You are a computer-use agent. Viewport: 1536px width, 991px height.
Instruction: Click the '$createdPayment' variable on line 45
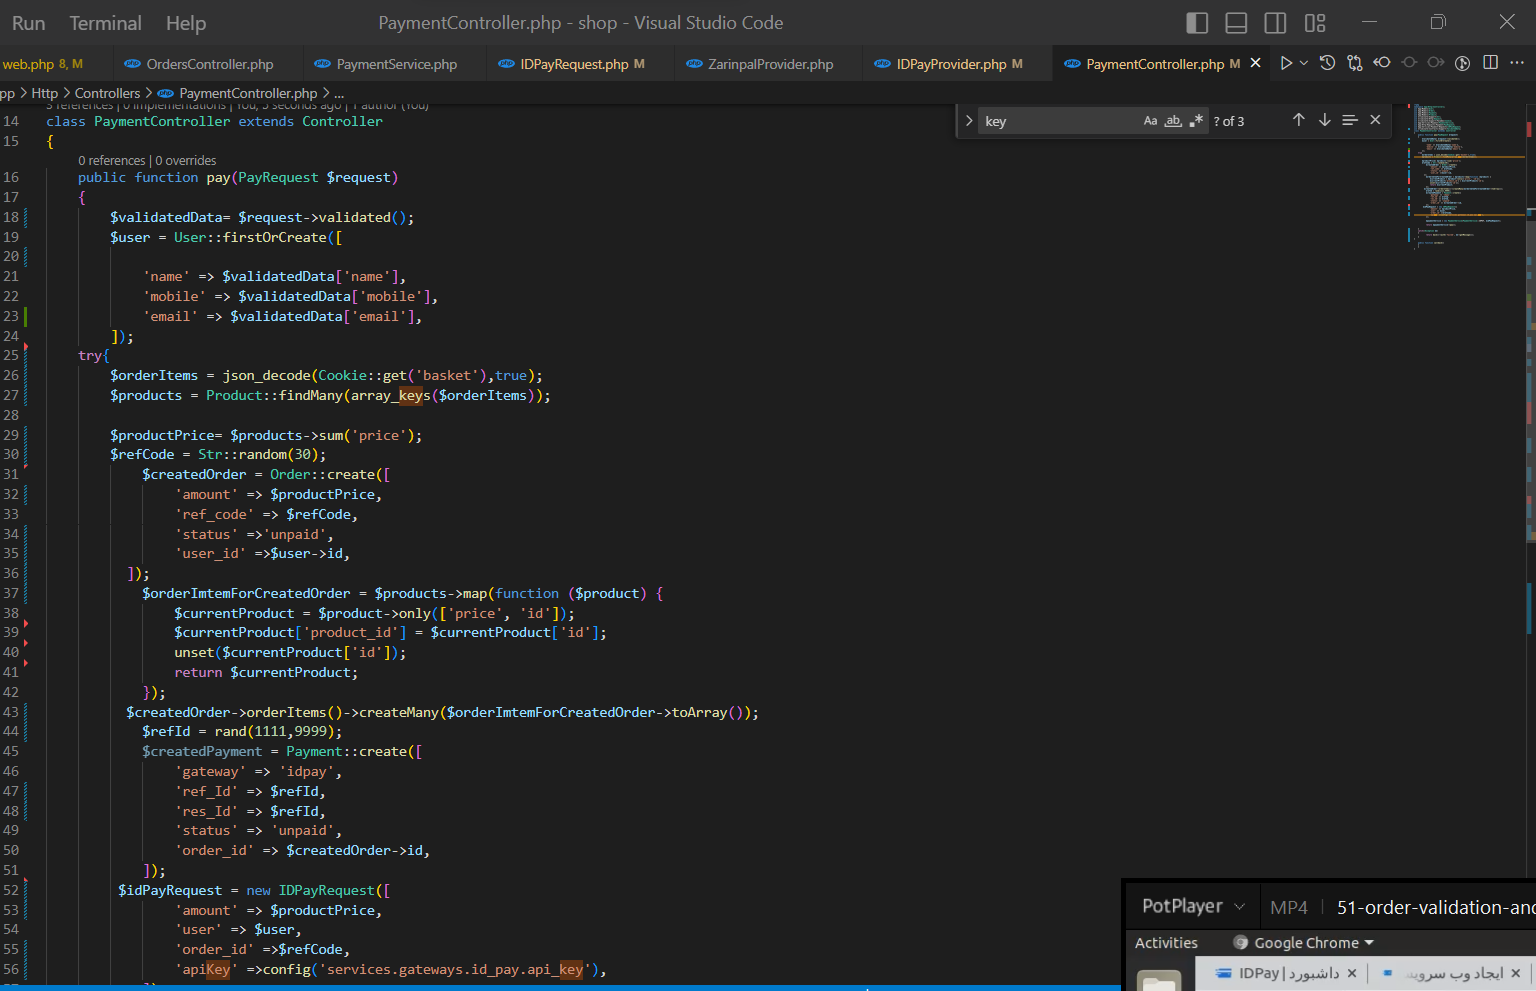[202, 751]
